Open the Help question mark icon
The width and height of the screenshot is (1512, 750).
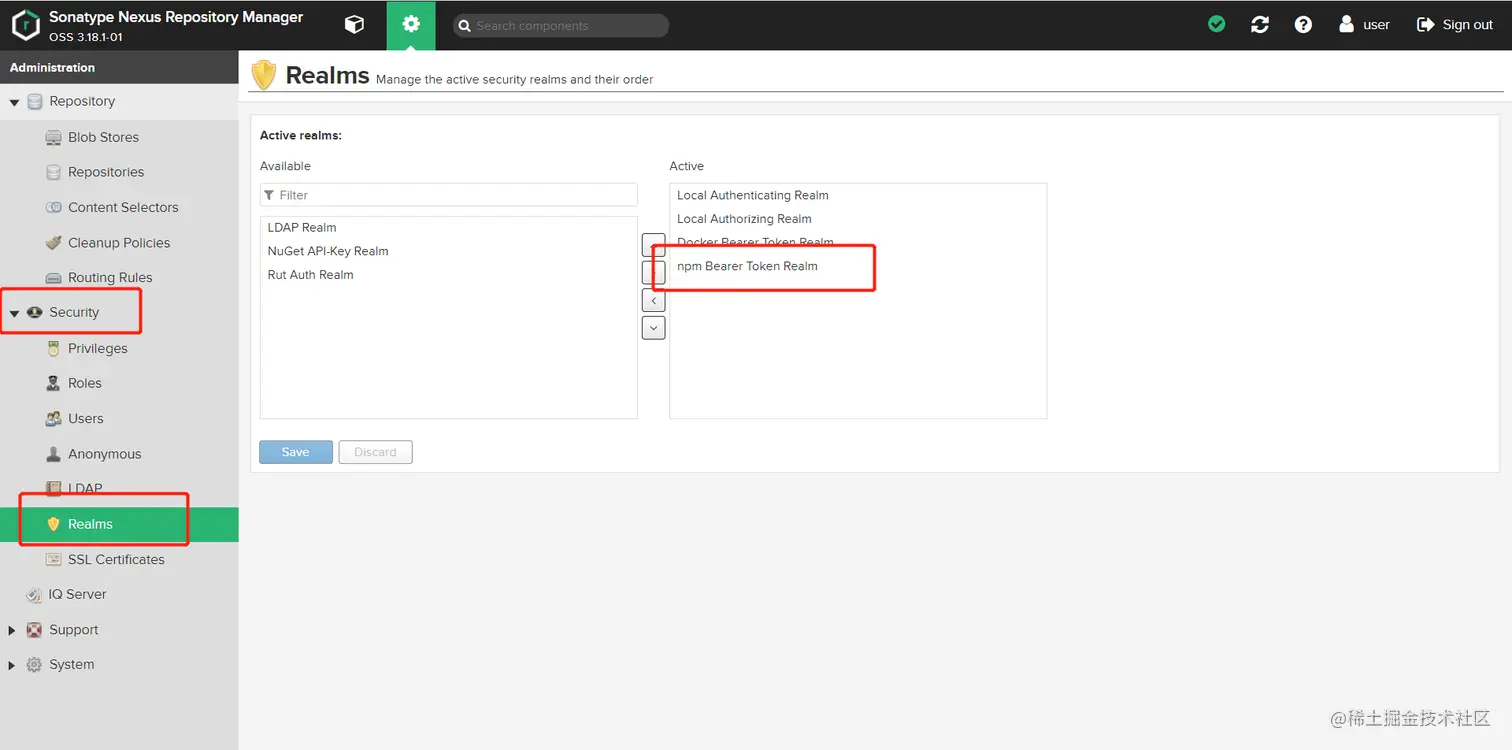tap(1303, 24)
